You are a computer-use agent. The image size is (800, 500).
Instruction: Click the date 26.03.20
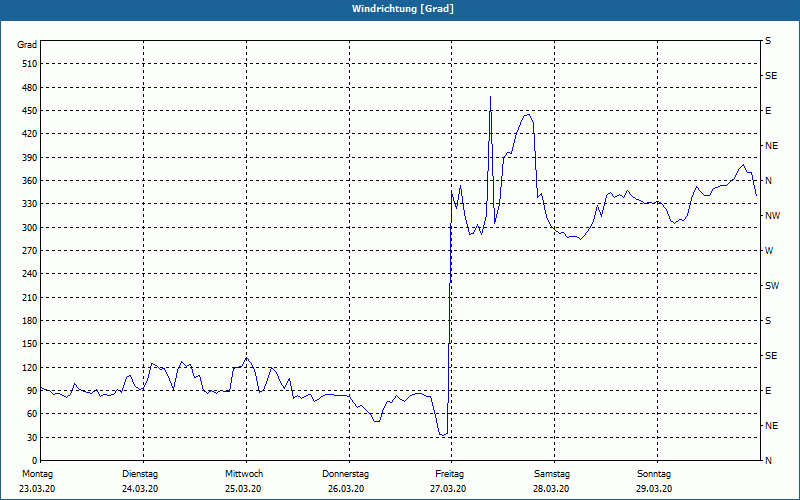(x=346, y=489)
